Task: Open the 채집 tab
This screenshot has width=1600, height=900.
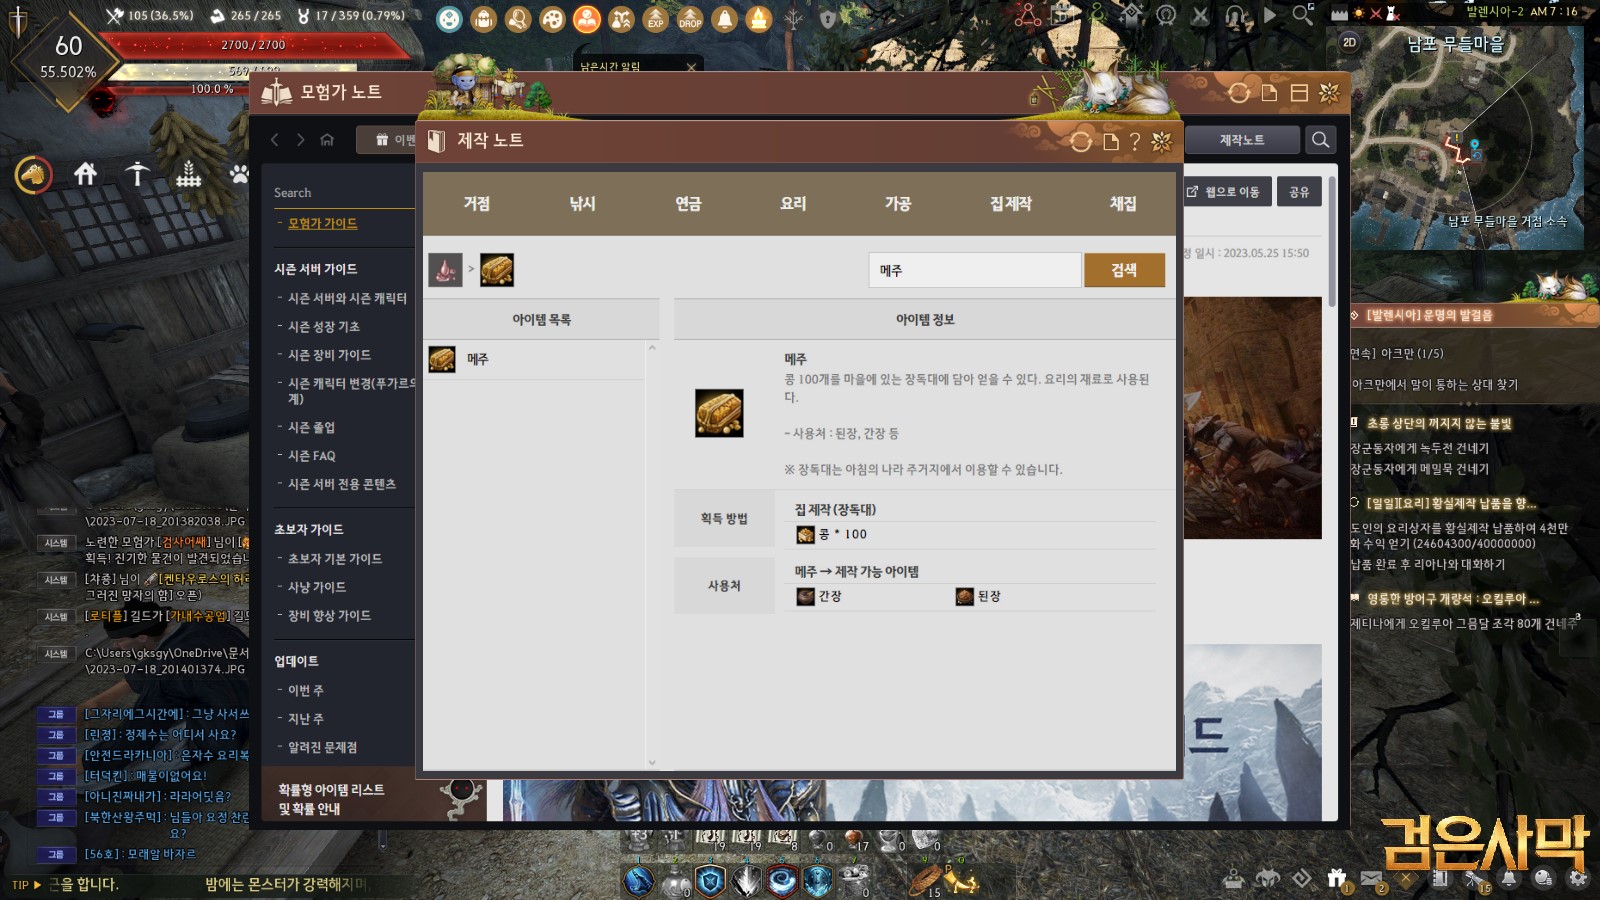Action: point(1123,203)
